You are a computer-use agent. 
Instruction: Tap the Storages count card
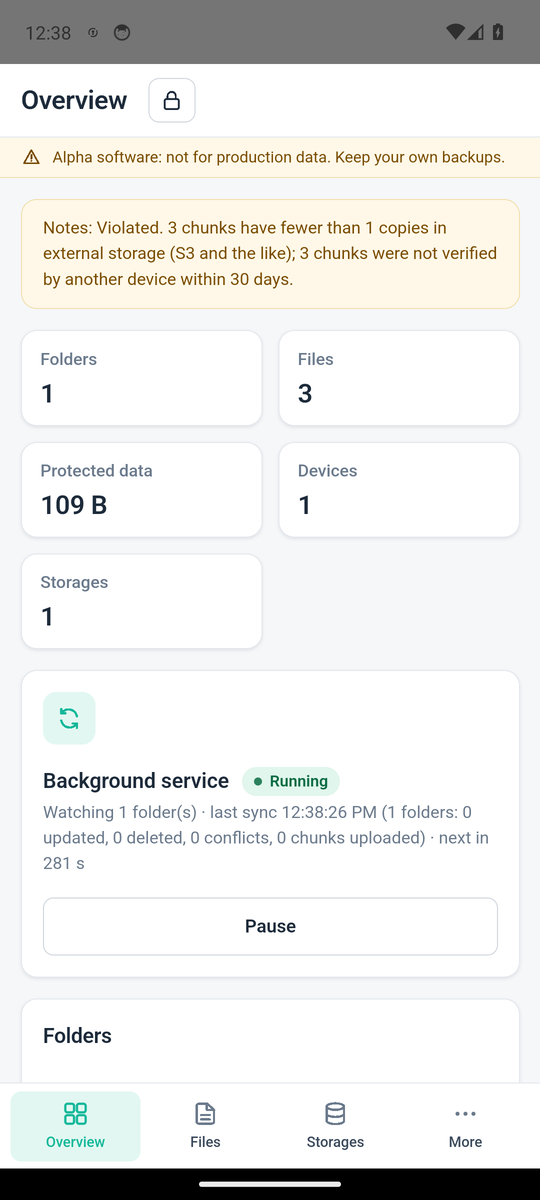click(x=142, y=601)
